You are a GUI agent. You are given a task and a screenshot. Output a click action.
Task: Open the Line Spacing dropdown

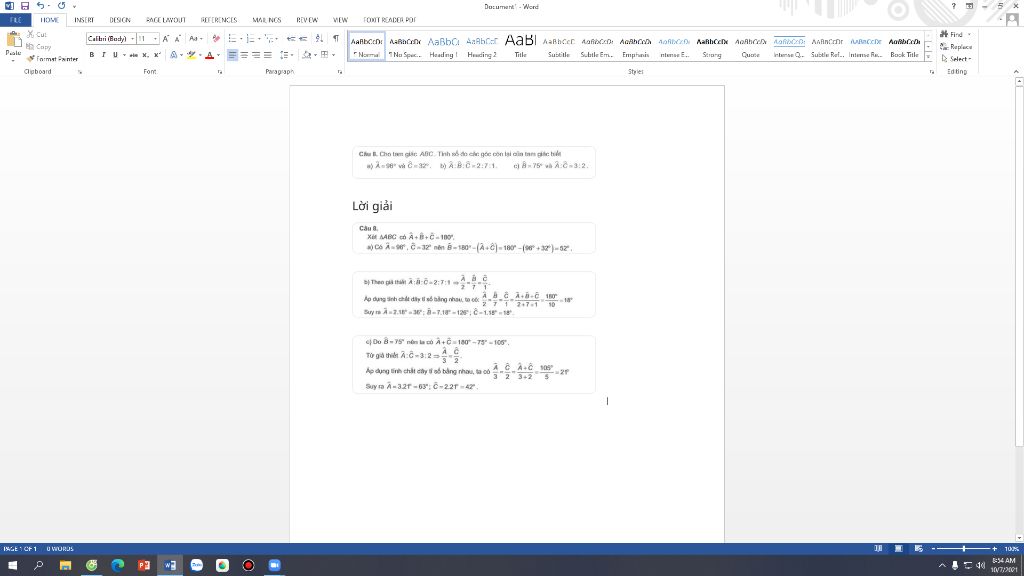286,55
